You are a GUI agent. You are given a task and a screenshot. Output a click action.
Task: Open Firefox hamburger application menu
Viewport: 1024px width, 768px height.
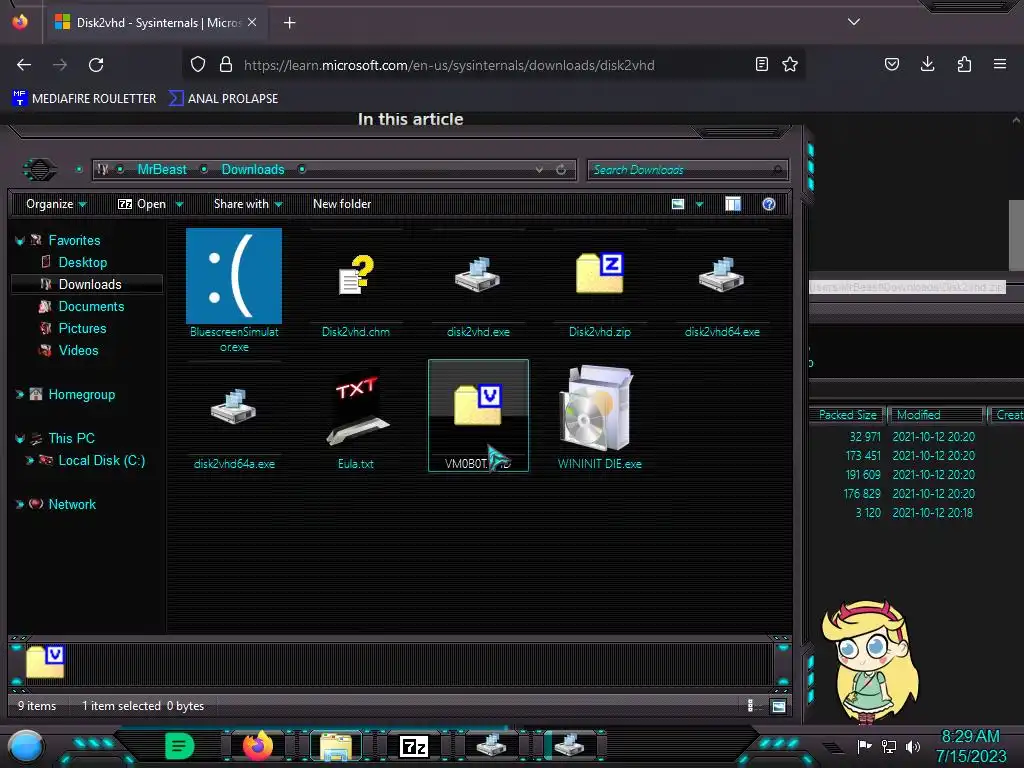click(1000, 64)
